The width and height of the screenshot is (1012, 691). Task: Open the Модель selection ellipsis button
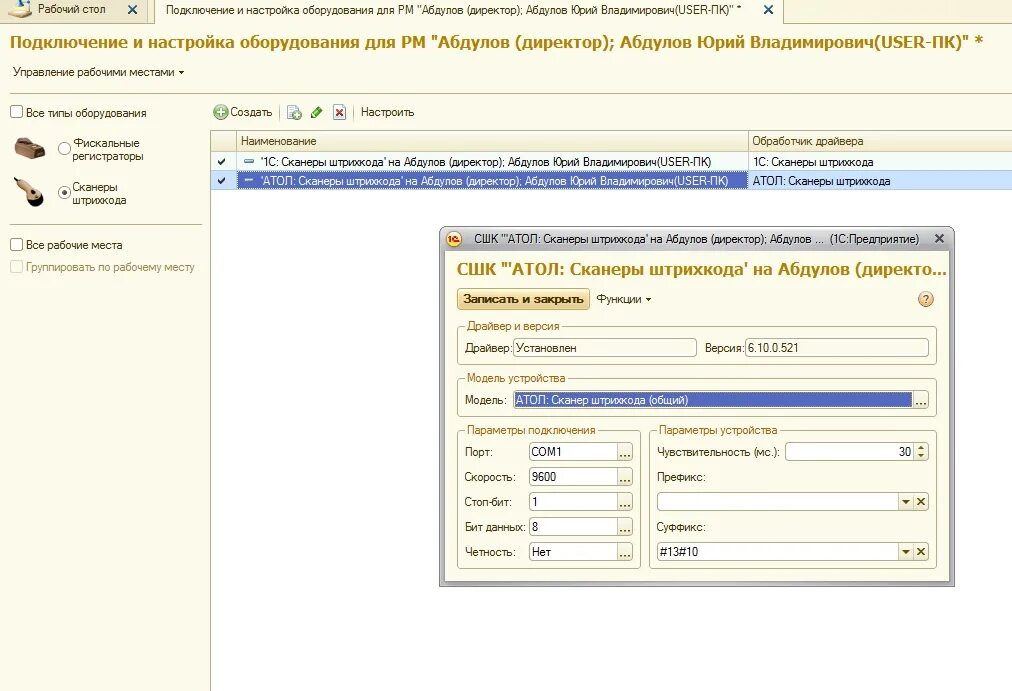click(x=920, y=400)
